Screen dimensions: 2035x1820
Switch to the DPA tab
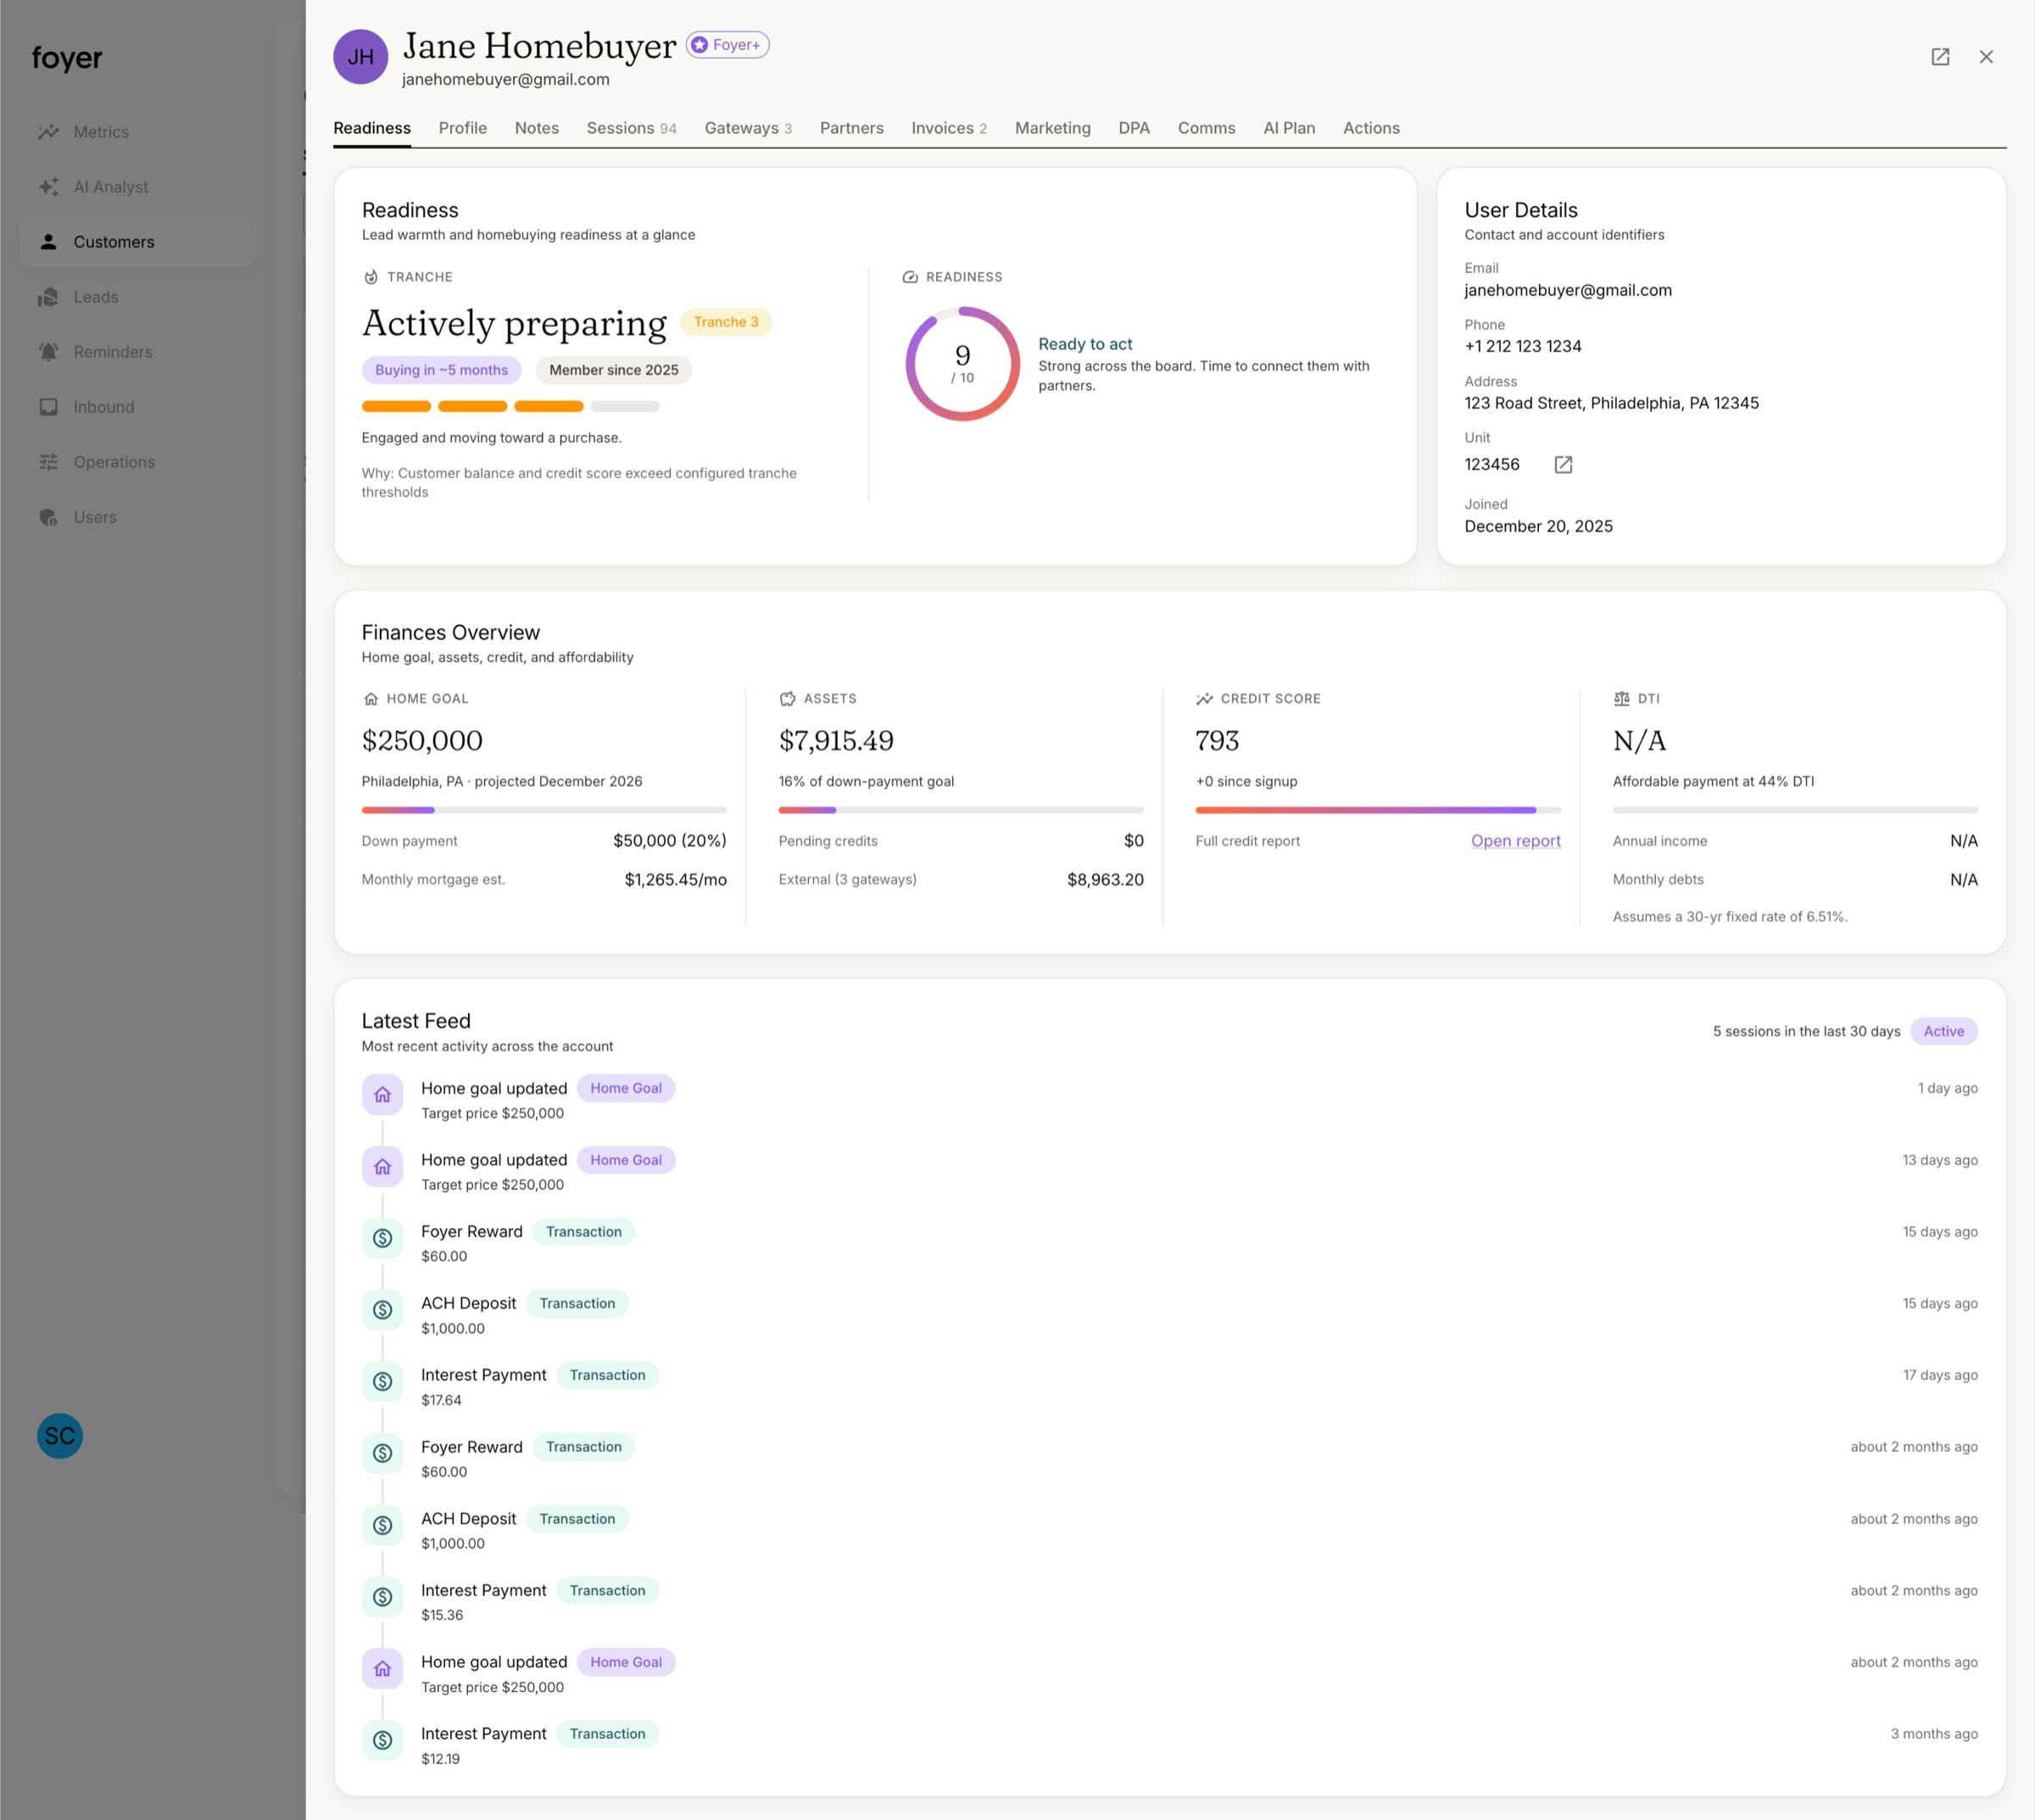click(x=1134, y=128)
